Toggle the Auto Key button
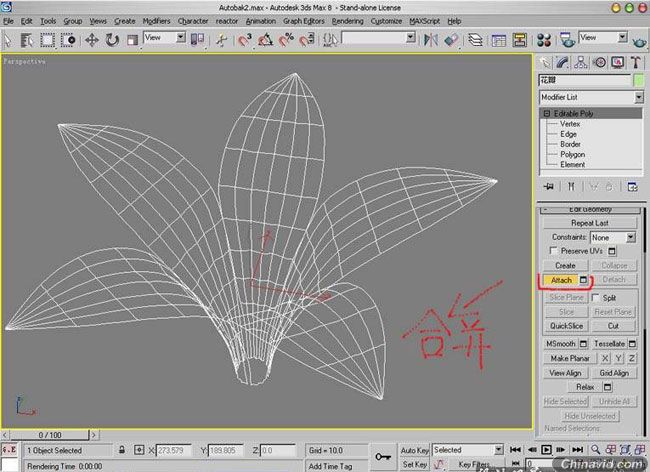This screenshot has width=650, height=472. point(414,450)
